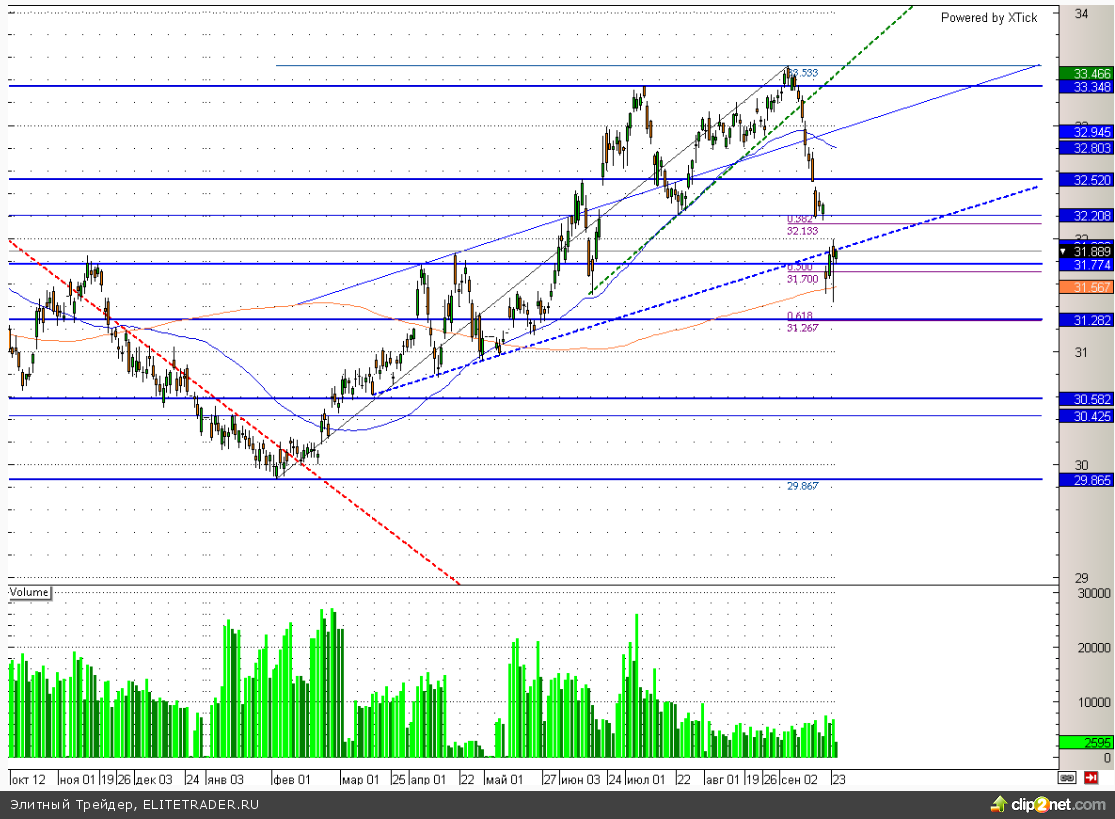Click the 0.618 Fibonacci level label
The width and height of the screenshot is (1115, 819).
pyautogui.click(x=799, y=316)
